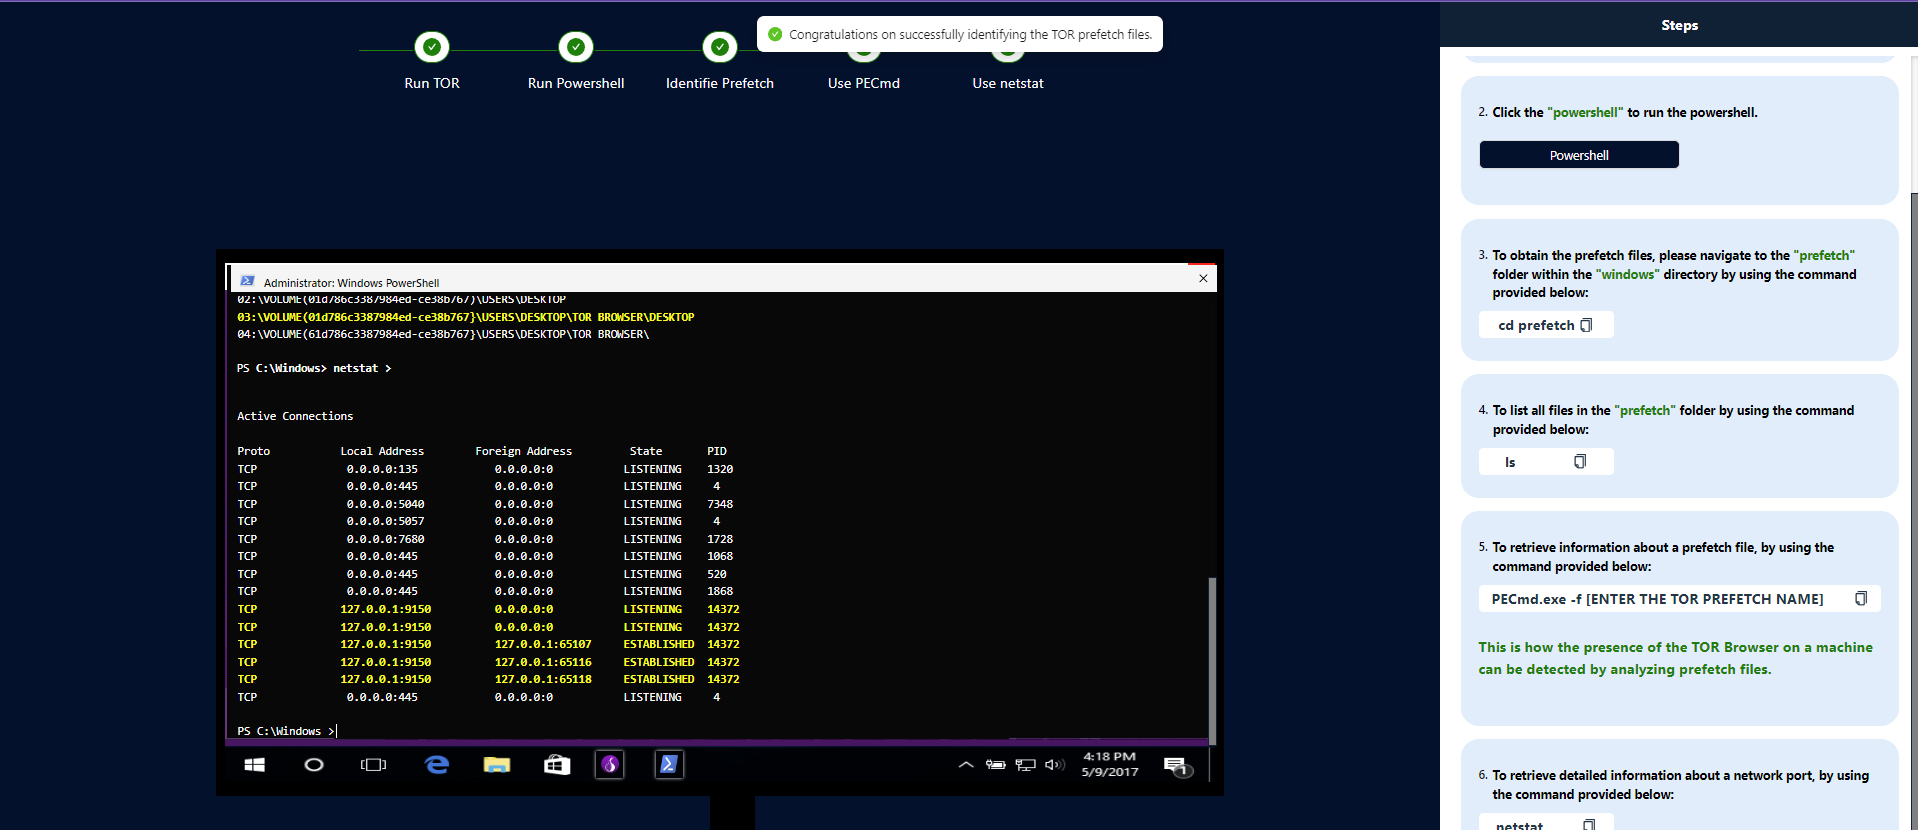This screenshot has width=1918, height=830.
Task: Click copy icon next to PECmd.exe command
Action: [x=1861, y=598]
